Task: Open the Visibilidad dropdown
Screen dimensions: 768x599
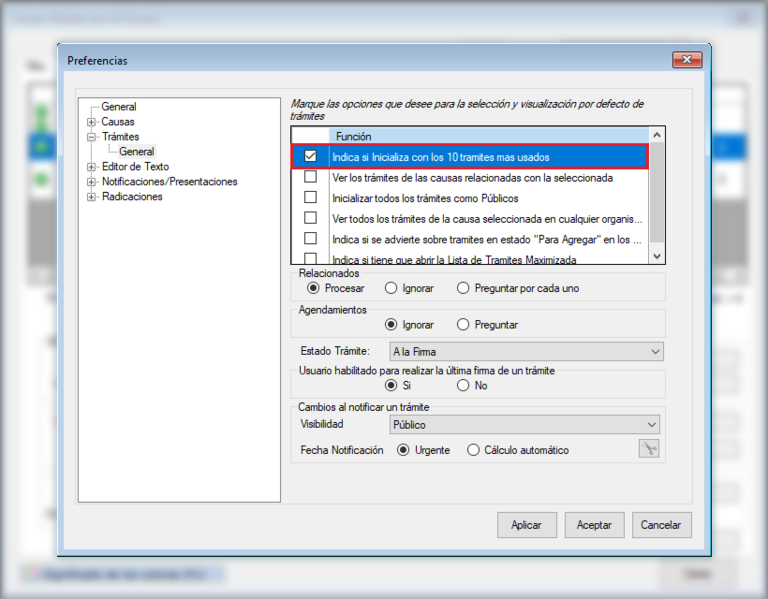Action: coord(525,425)
